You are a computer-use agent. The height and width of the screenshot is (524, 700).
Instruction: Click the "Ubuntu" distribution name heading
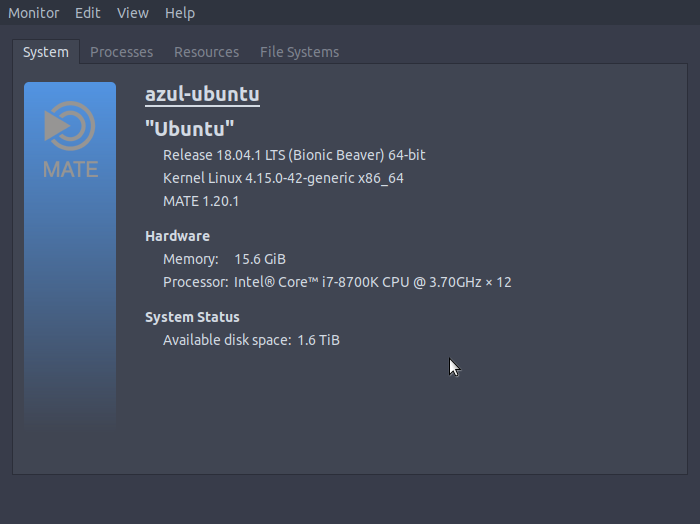(x=190, y=128)
